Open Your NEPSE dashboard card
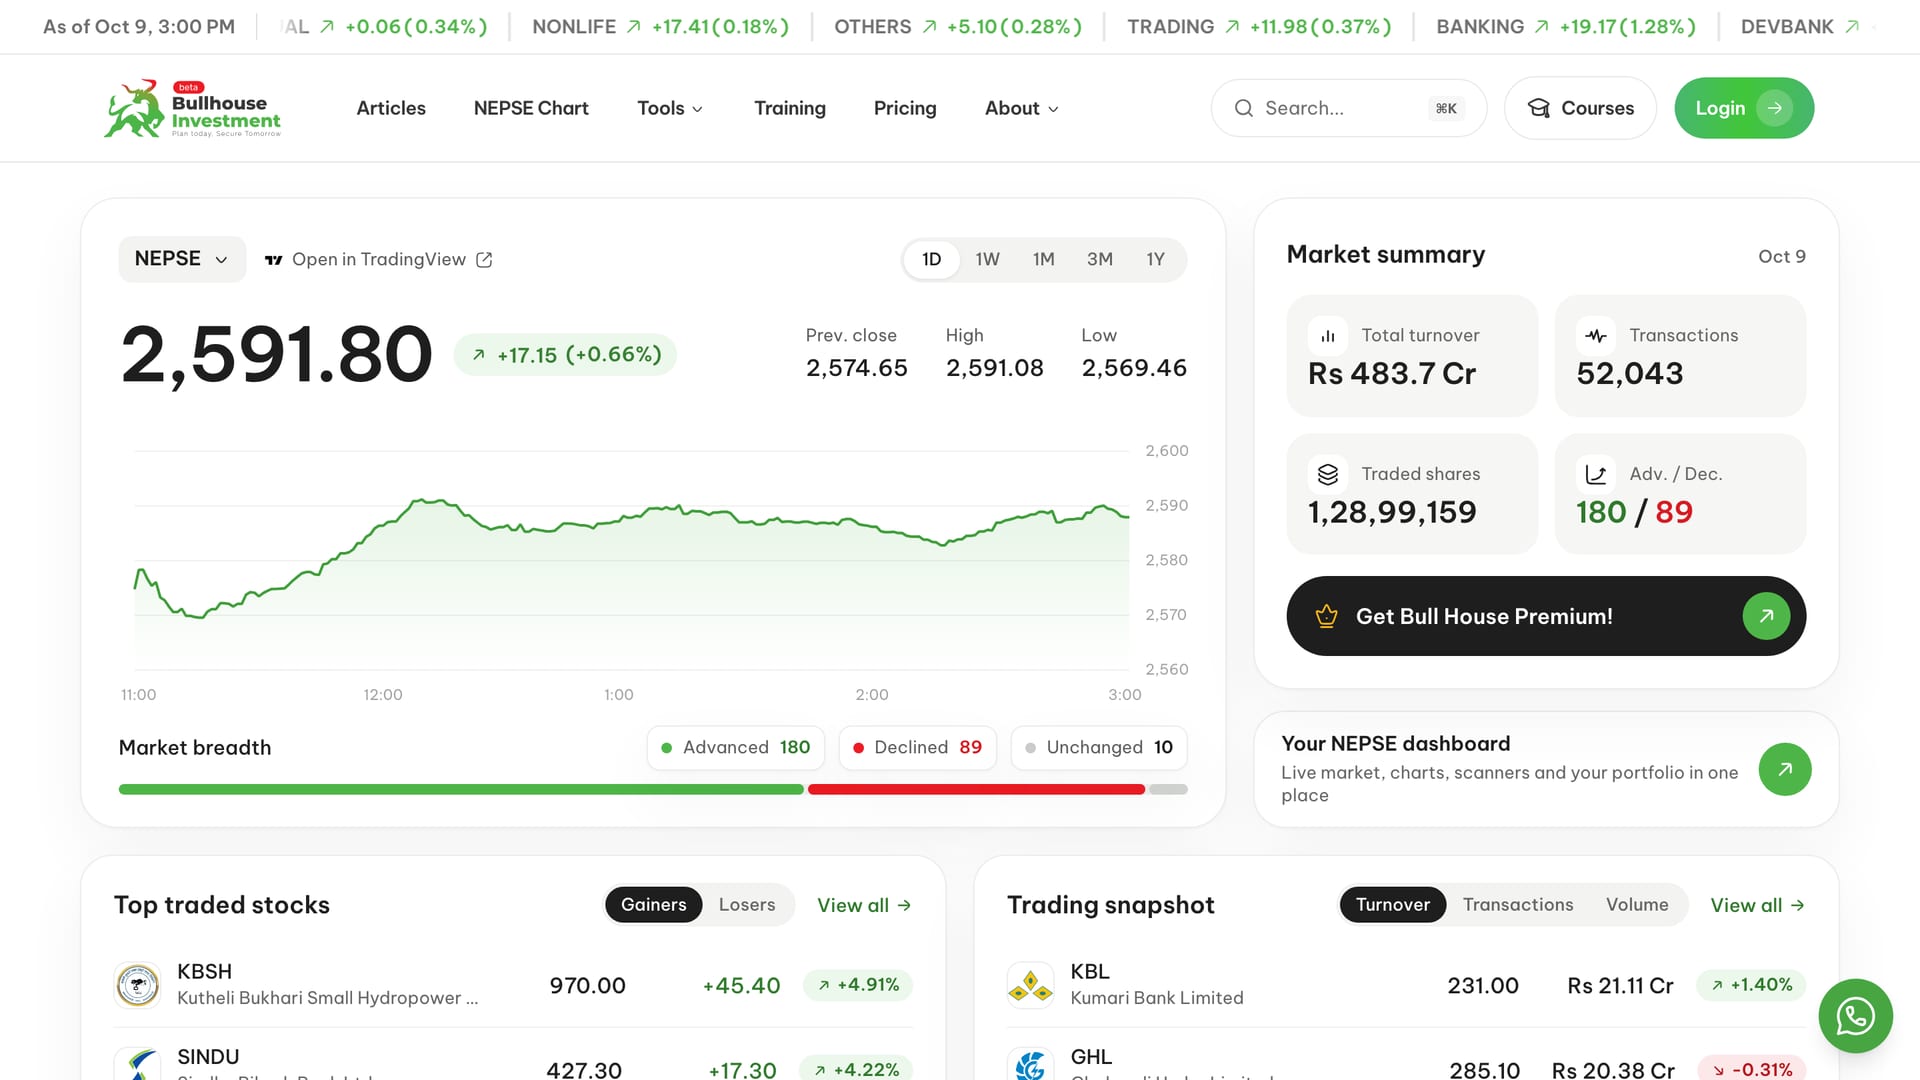The image size is (1920, 1080). click(1546, 769)
